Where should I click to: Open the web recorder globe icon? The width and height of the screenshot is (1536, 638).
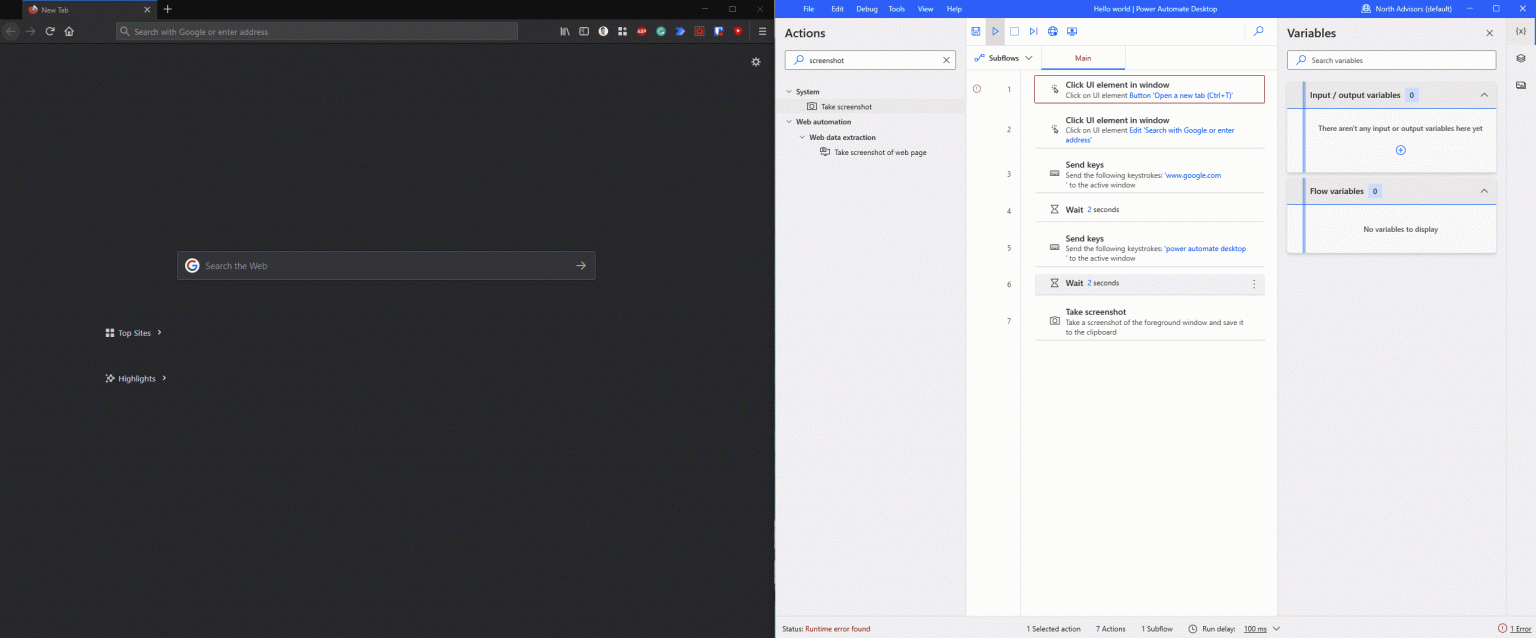[x=1053, y=31]
